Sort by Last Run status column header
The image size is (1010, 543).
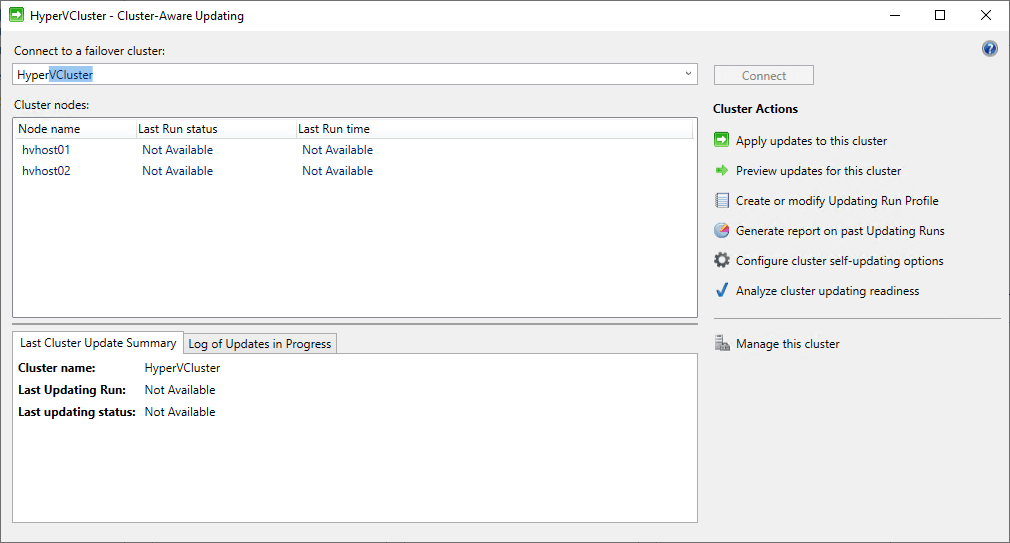178,129
